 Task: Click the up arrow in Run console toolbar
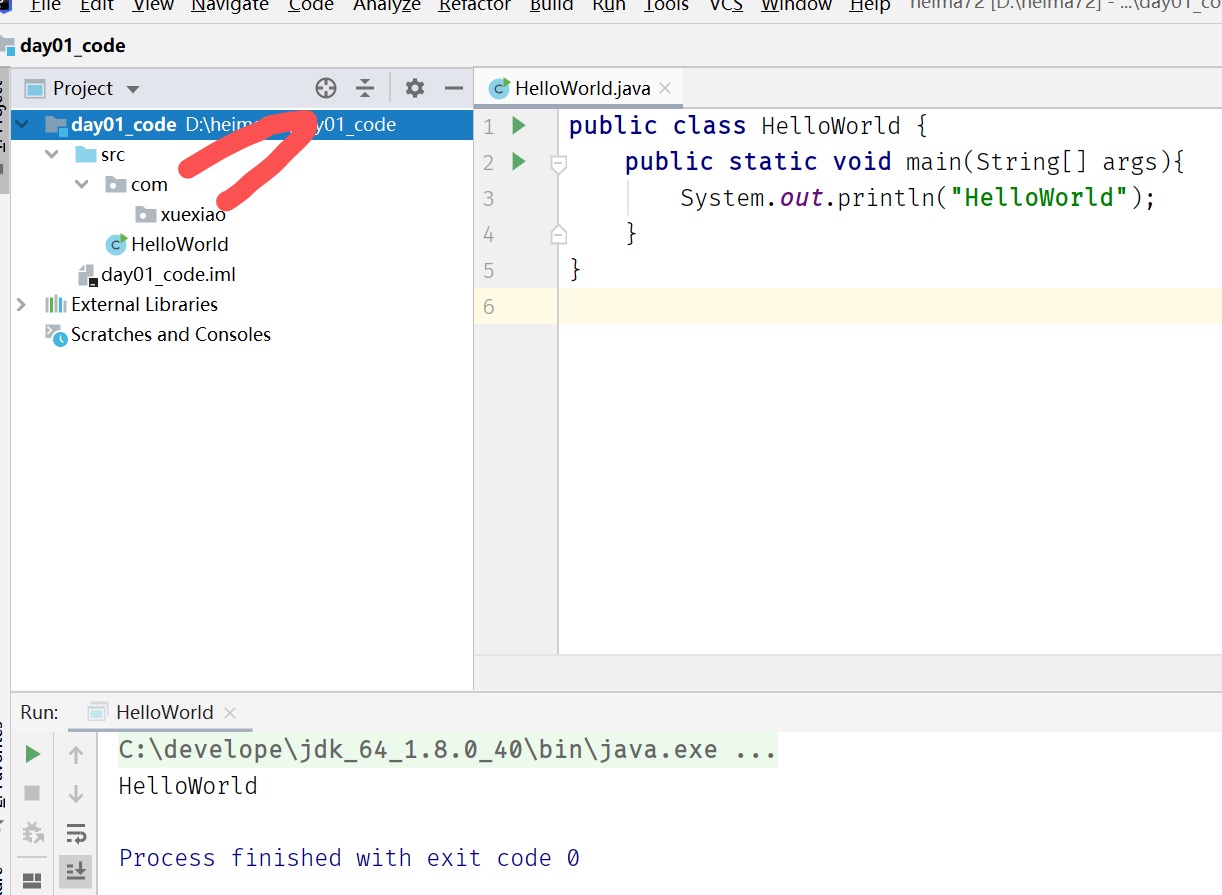76,755
